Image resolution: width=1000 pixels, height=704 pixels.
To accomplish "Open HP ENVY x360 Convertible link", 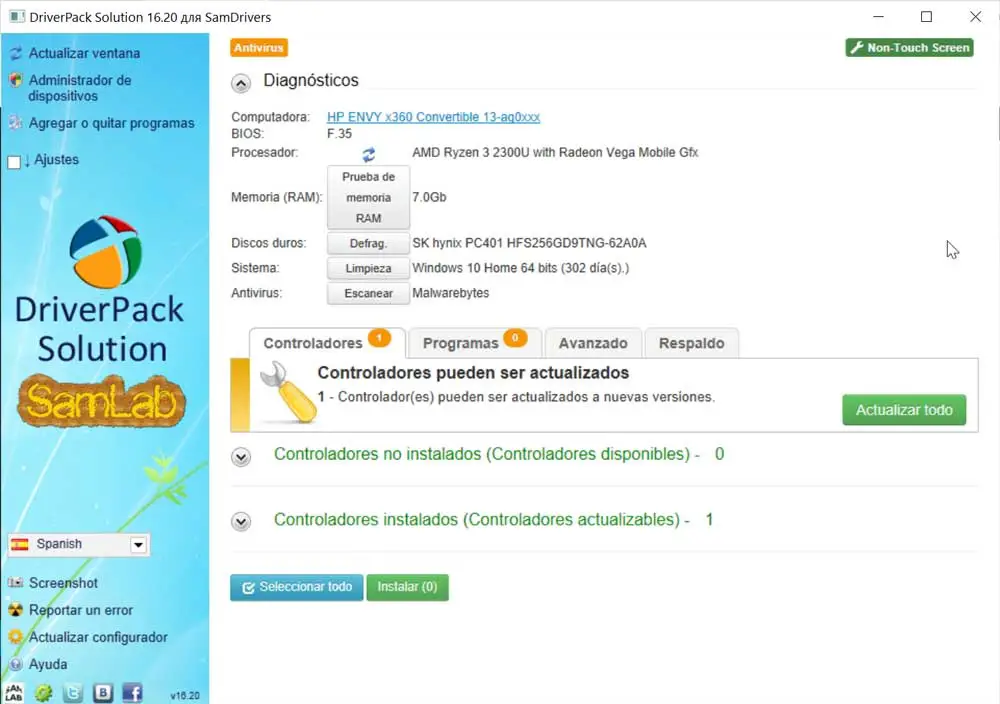I will click(434, 117).
